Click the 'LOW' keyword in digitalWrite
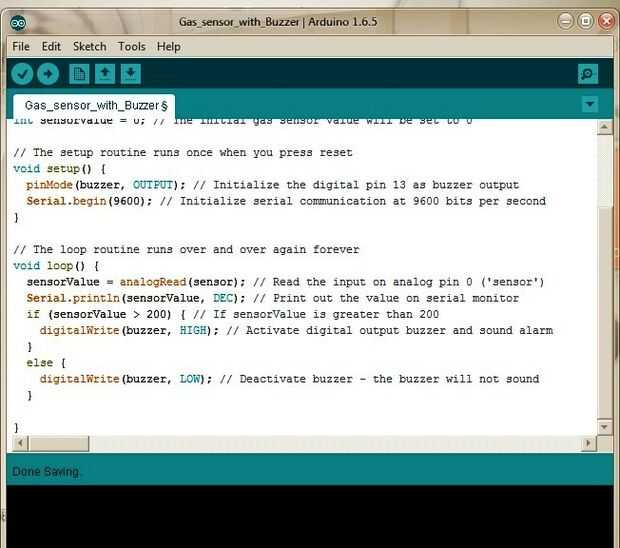 point(190,379)
